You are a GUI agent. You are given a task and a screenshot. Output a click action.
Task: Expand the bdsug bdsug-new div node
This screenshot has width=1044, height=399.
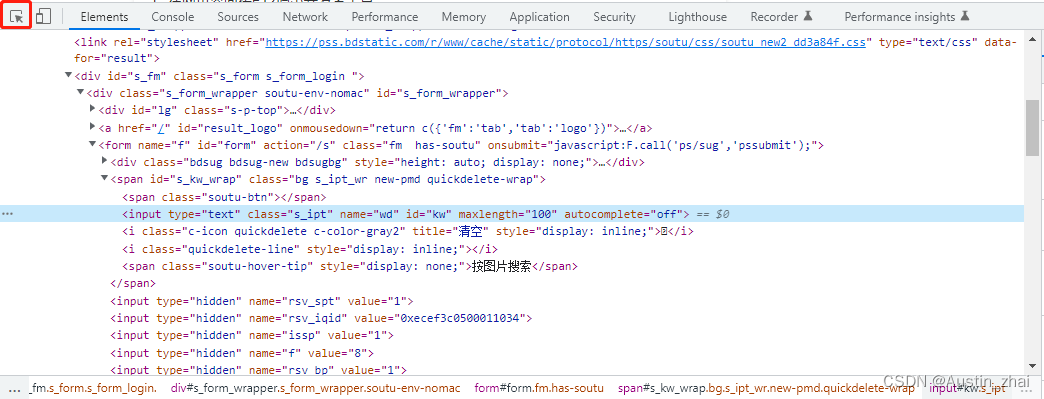click(x=105, y=161)
